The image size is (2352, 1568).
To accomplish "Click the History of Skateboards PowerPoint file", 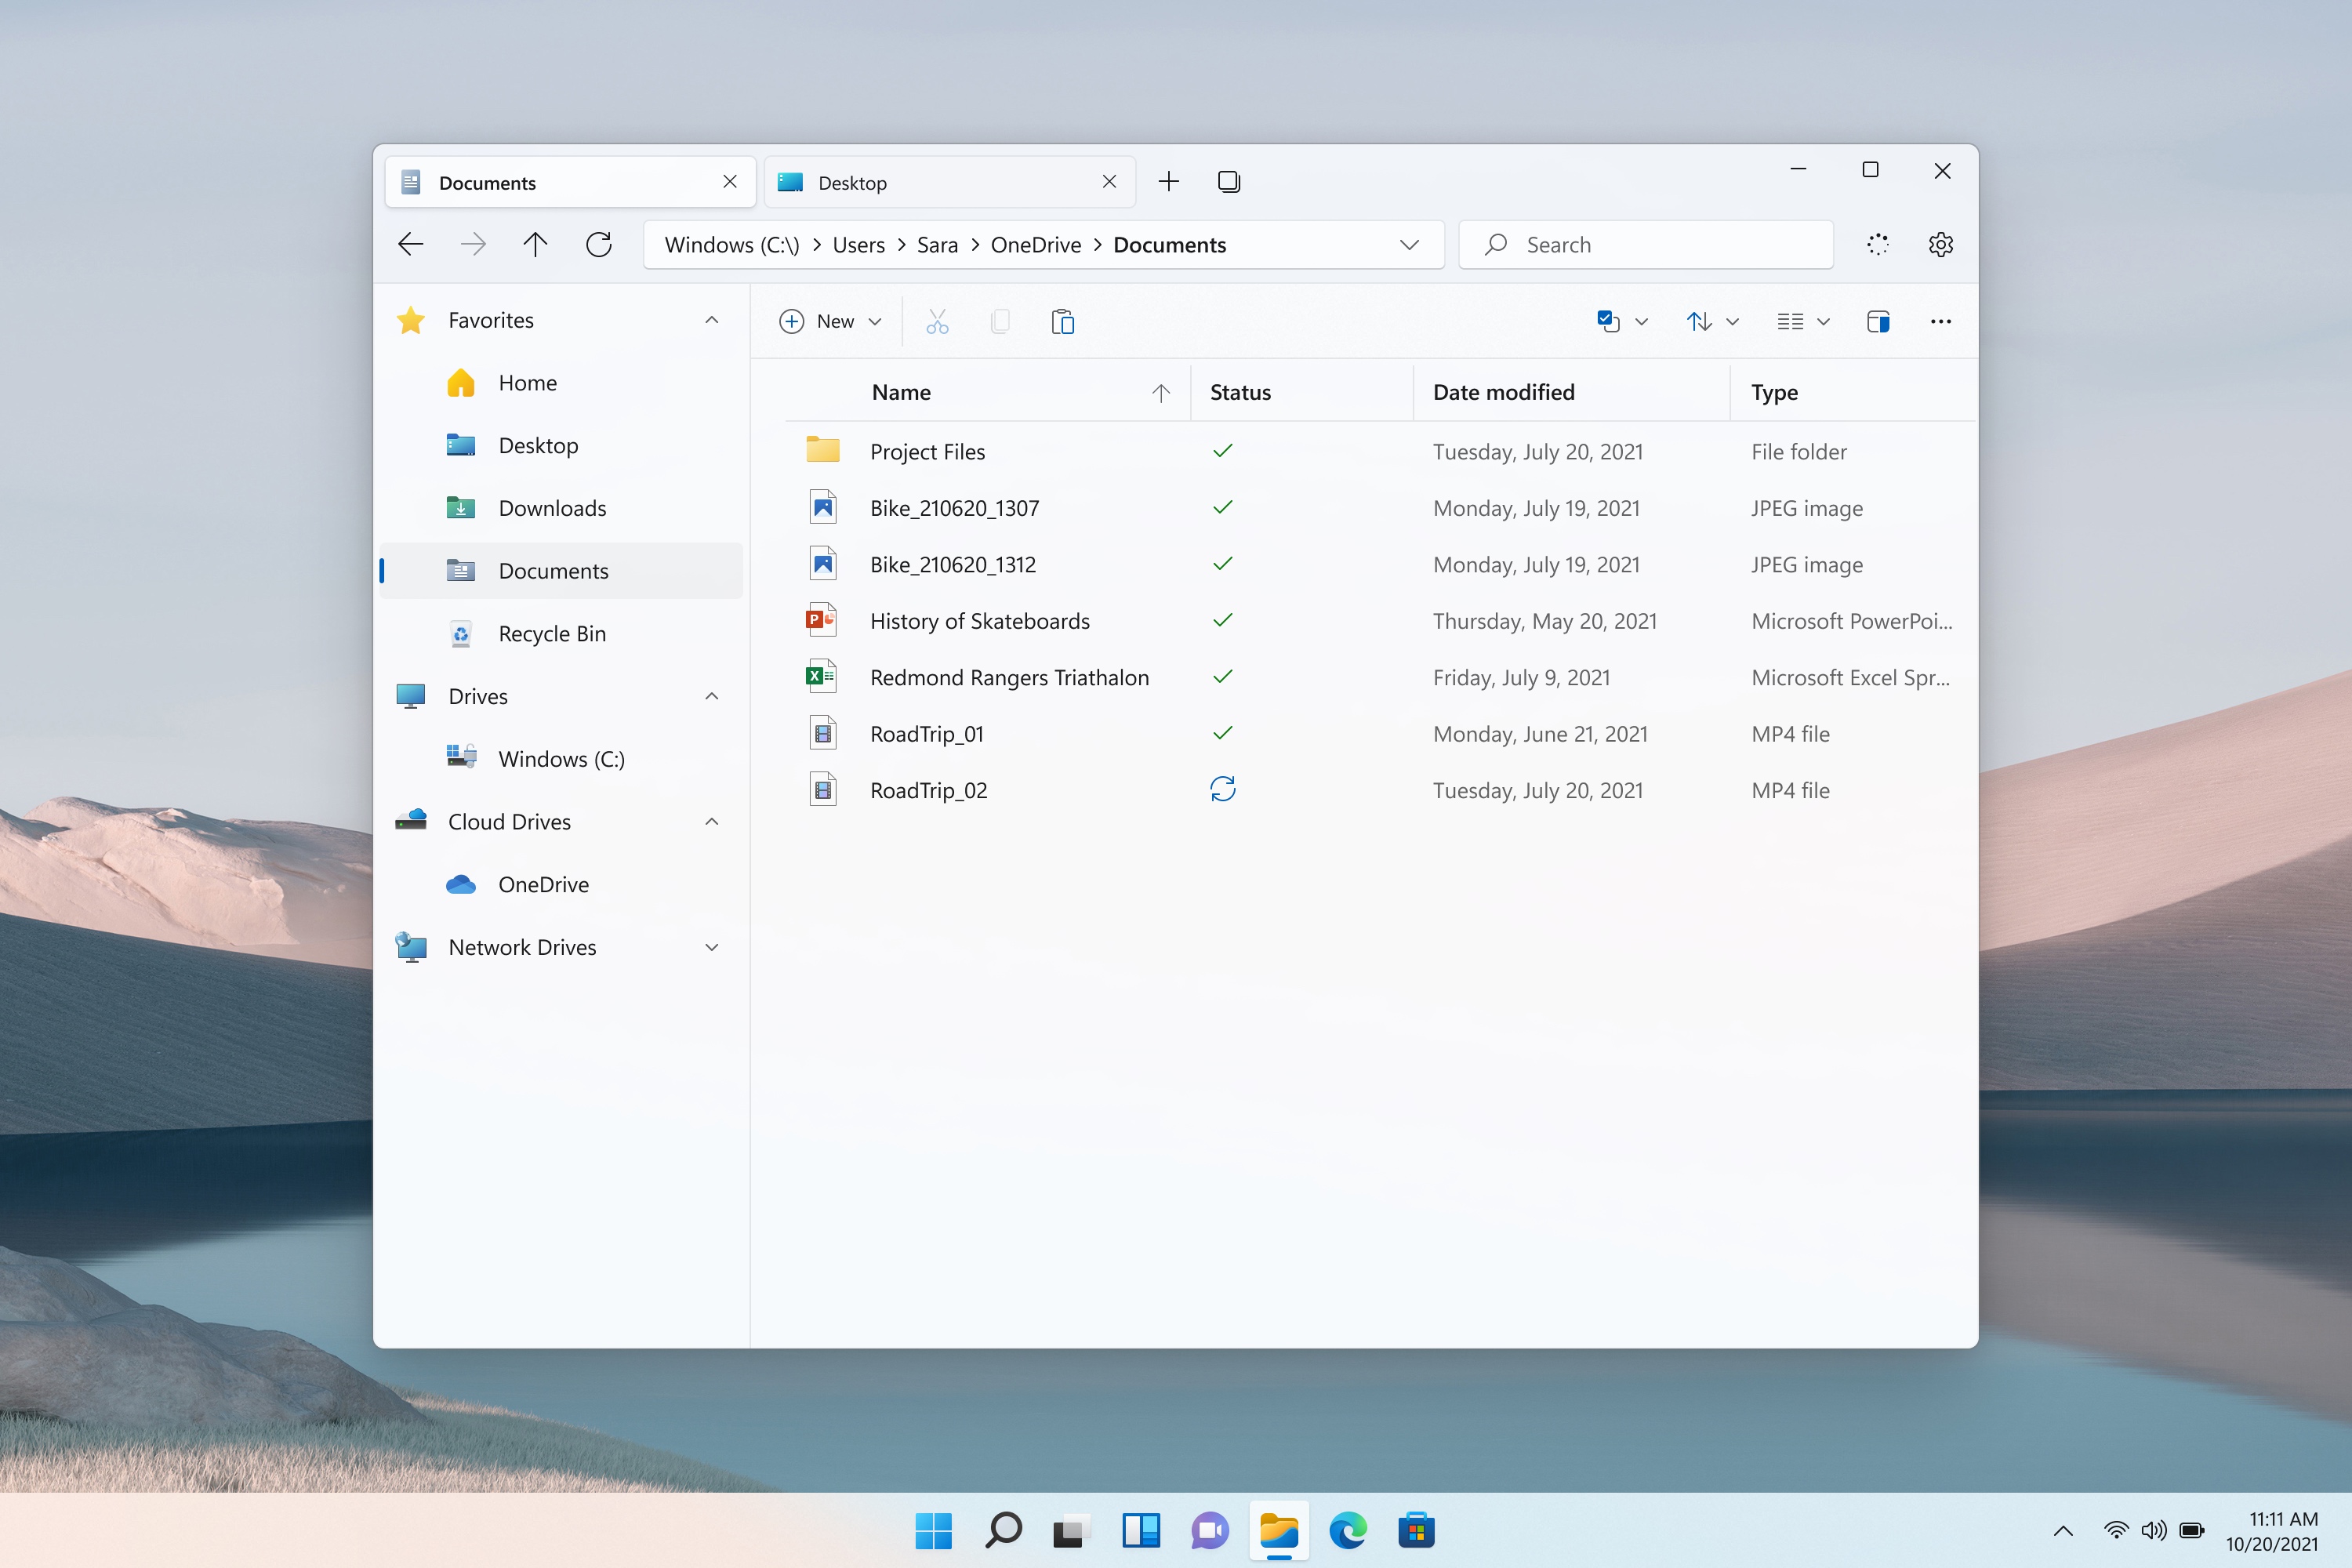I will click(977, 619).
